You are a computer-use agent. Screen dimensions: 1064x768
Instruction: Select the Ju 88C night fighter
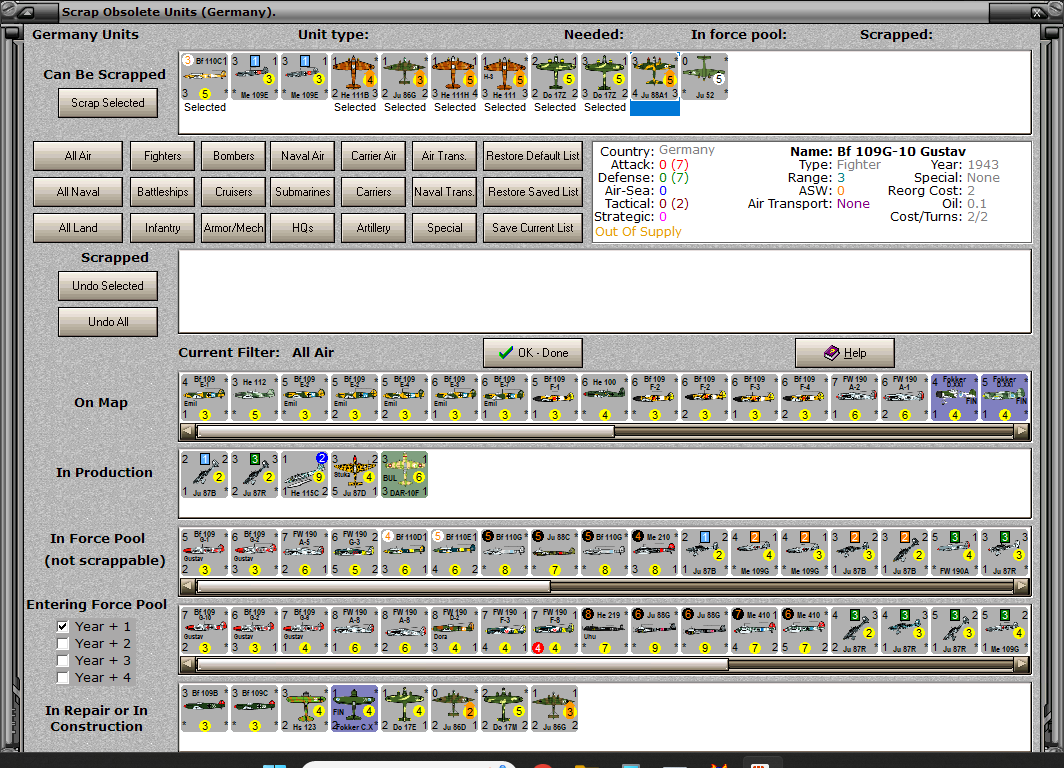click(554, 553)
